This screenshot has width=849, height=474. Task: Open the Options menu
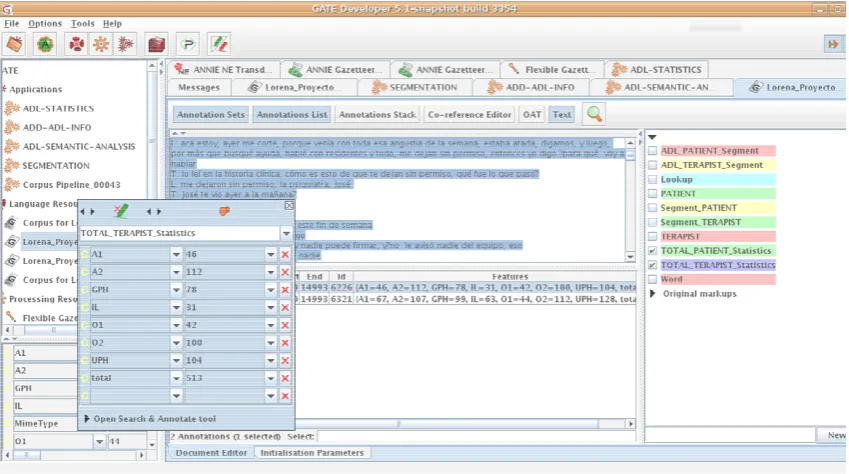pos(45,24)
